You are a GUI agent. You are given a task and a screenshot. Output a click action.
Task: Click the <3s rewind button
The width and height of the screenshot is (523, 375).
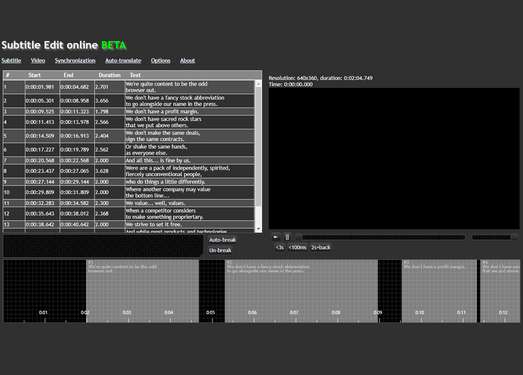(280, 248)
